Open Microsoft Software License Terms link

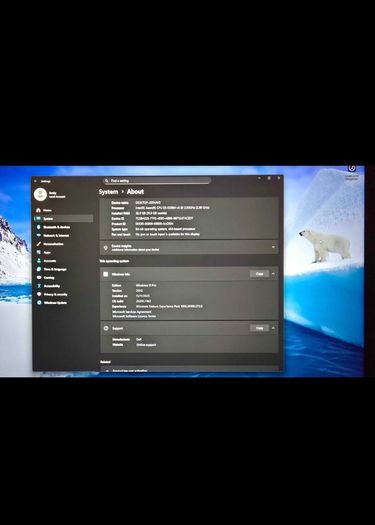pyautogui.click(x=134, y=316)
